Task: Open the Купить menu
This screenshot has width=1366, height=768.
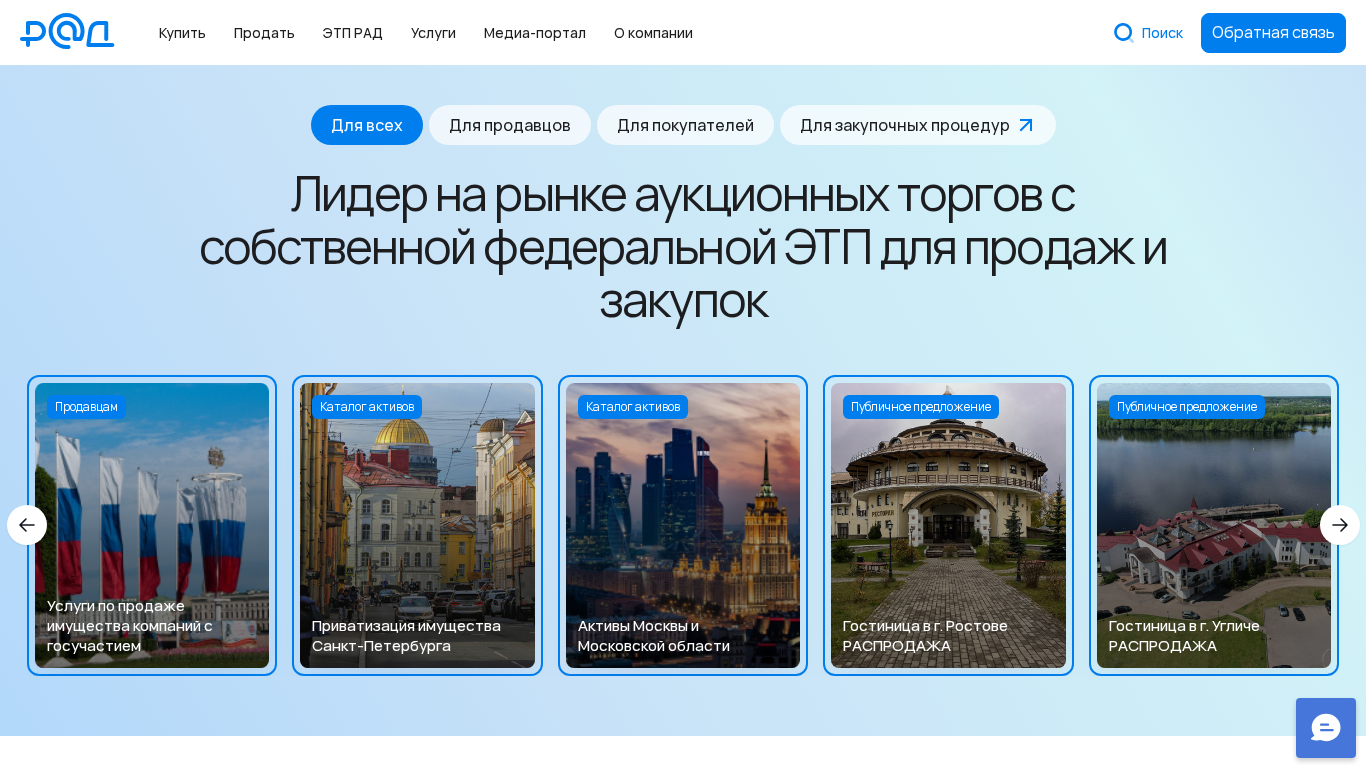Action: 182,33
